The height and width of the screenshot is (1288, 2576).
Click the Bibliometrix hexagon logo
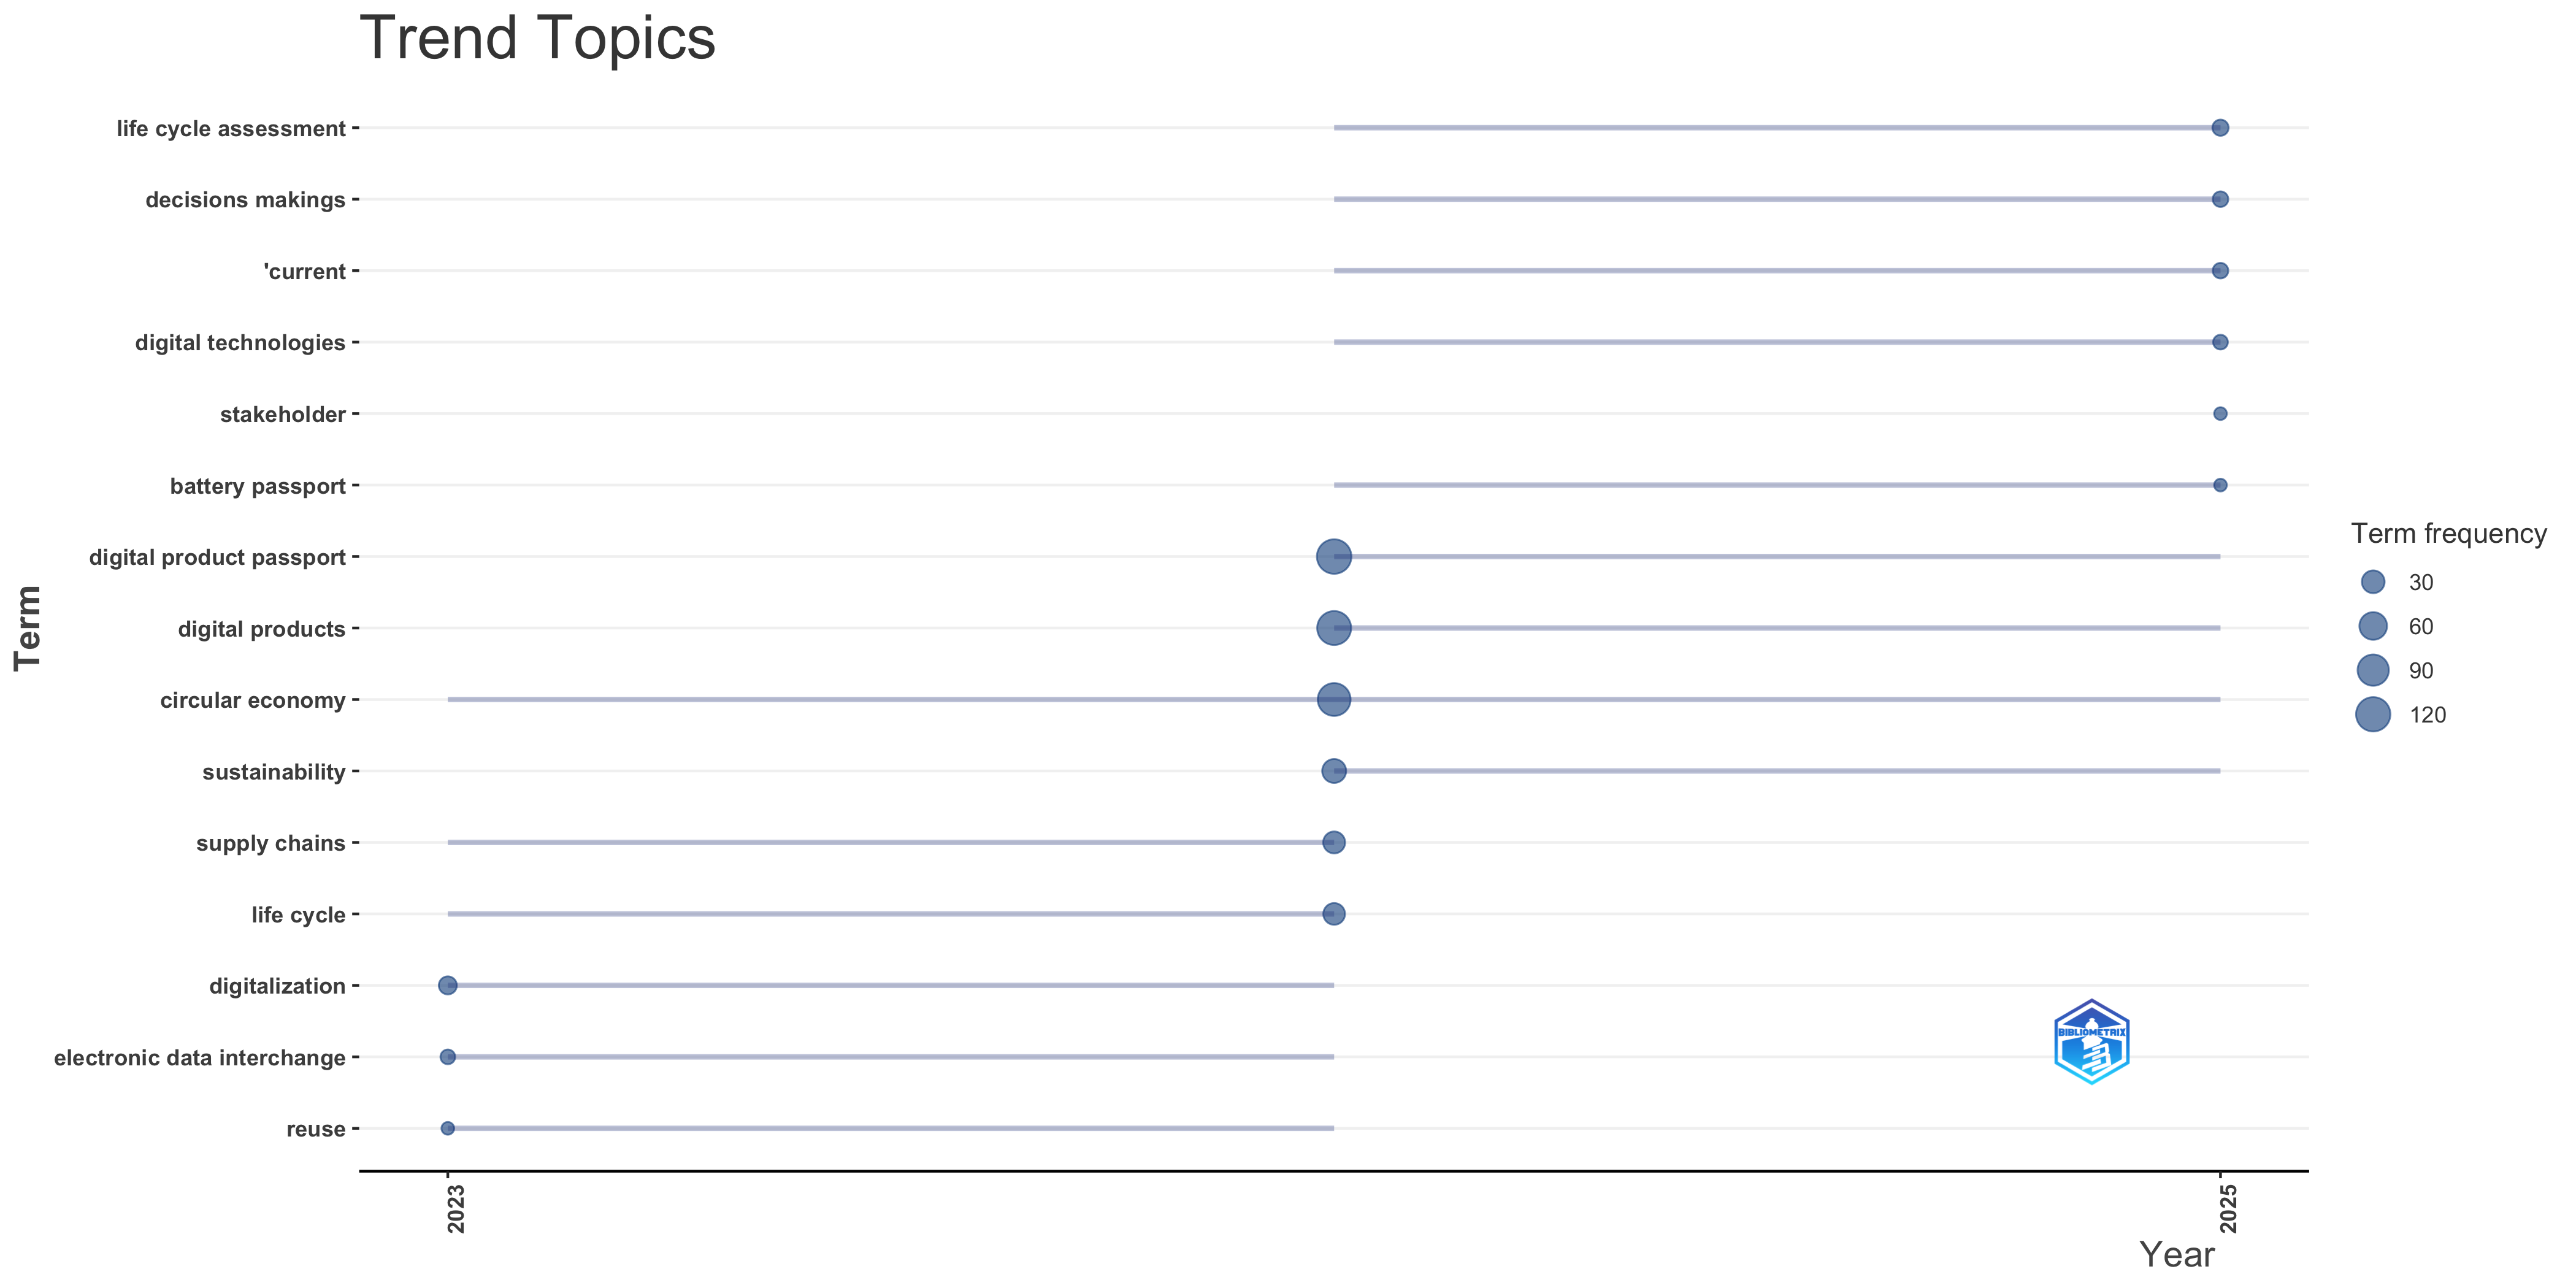click(2091, 1041)
